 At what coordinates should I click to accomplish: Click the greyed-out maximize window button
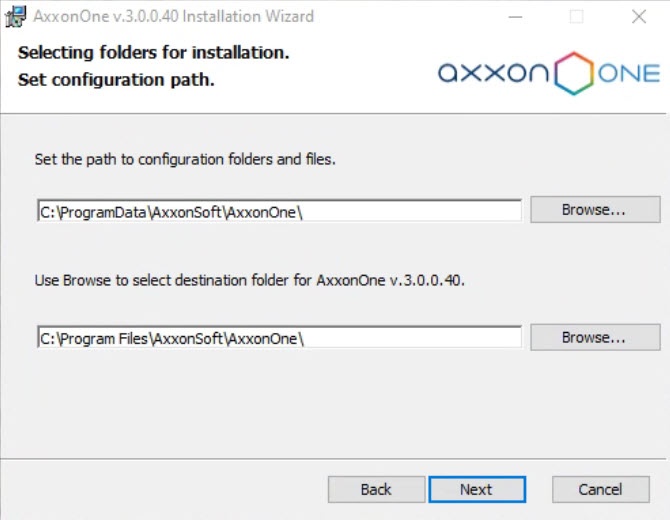(x=577, y=16)
